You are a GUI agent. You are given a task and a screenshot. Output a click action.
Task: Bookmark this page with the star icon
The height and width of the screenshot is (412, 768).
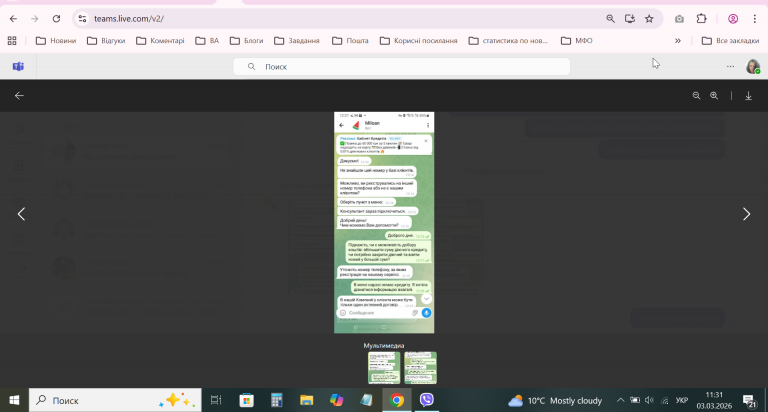(649, 19)
